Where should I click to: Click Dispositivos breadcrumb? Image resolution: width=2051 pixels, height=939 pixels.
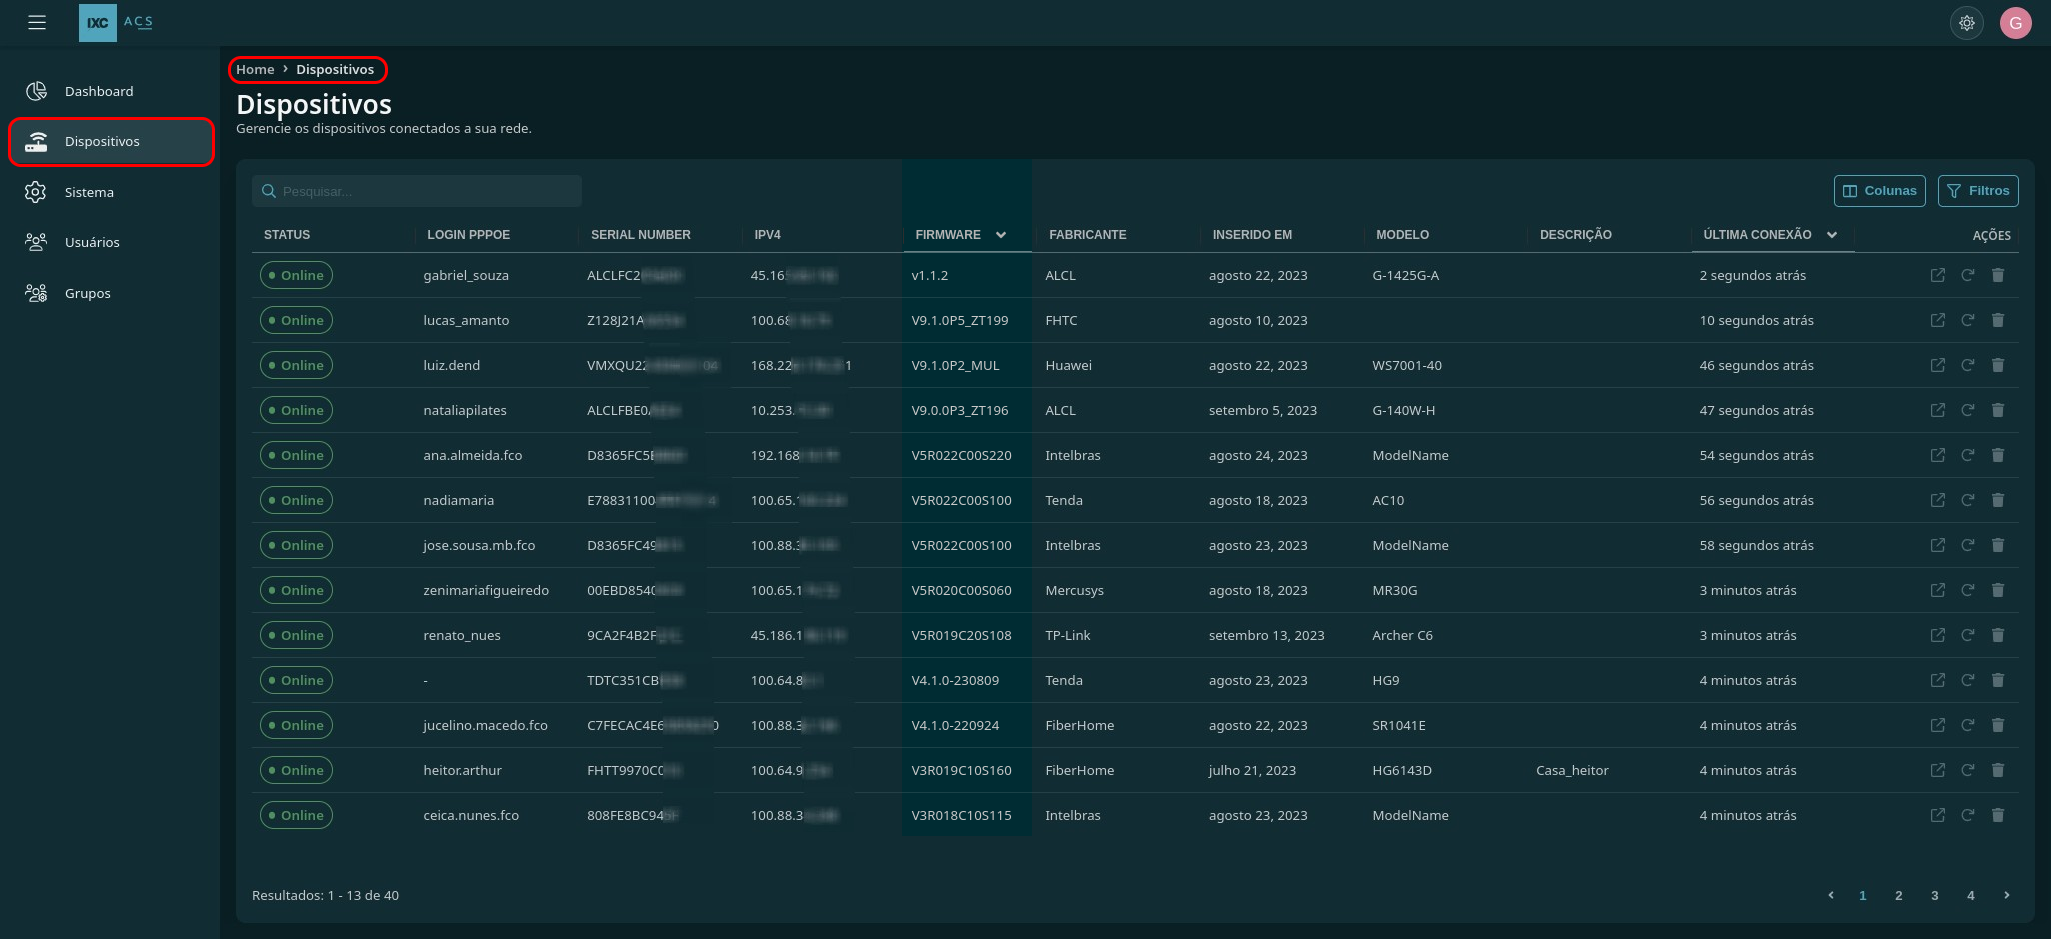pyautogui.click(x=335, y=69)
